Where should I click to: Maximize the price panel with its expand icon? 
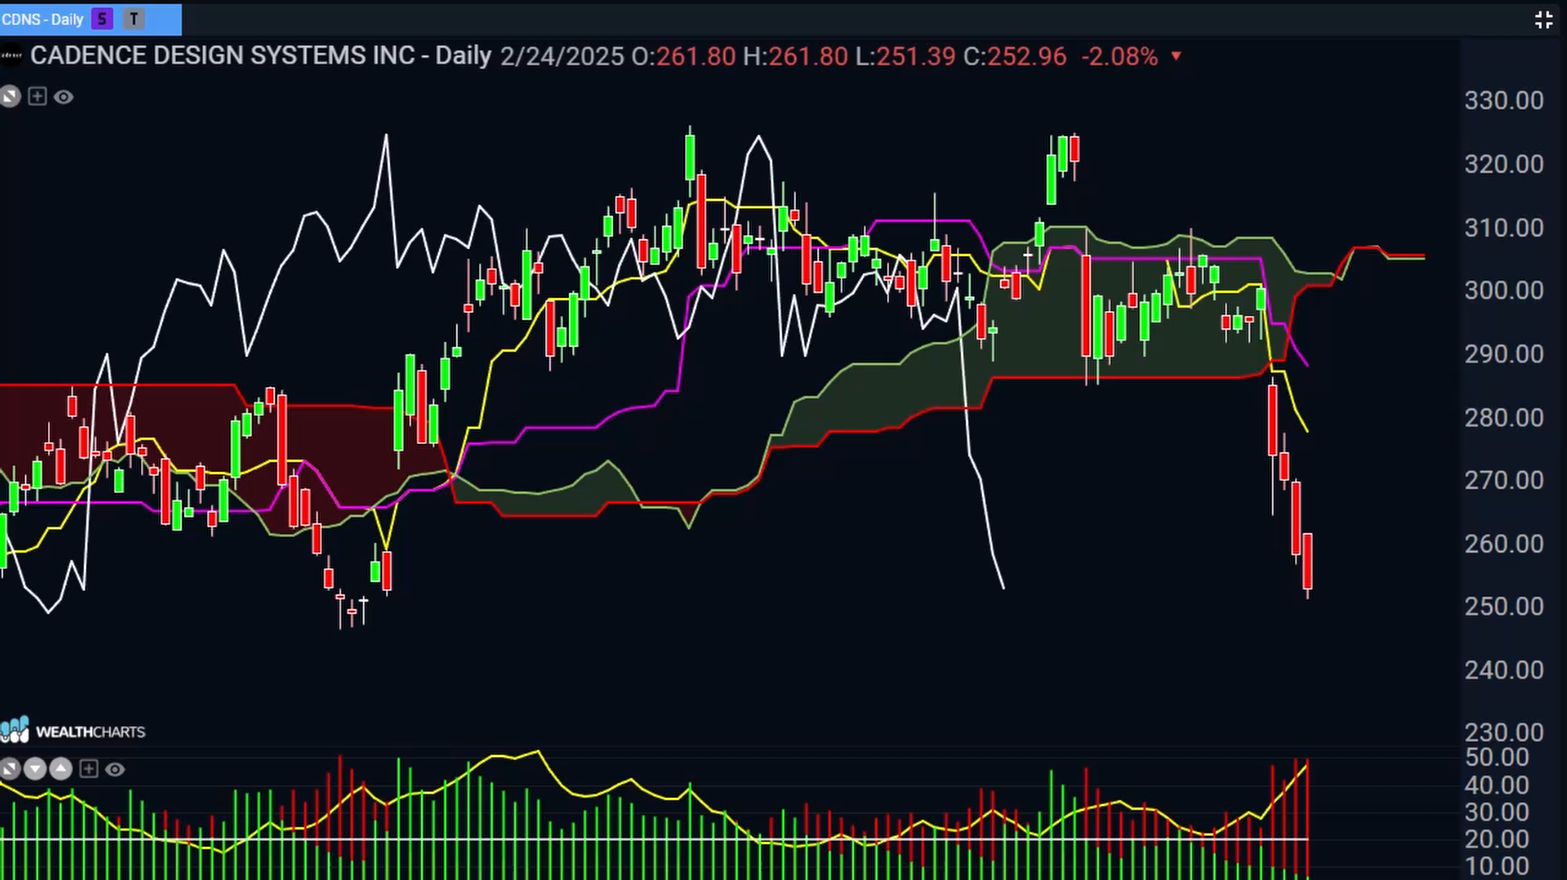10,97
